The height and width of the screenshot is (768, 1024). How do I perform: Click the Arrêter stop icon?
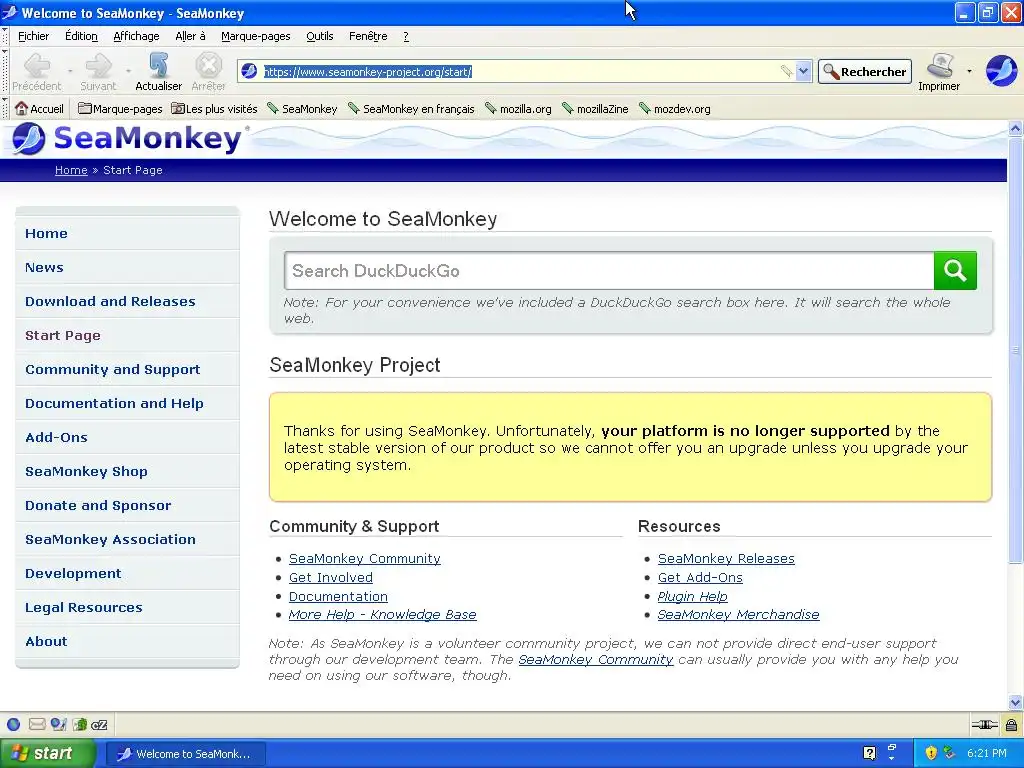click(x=208, y=65)
